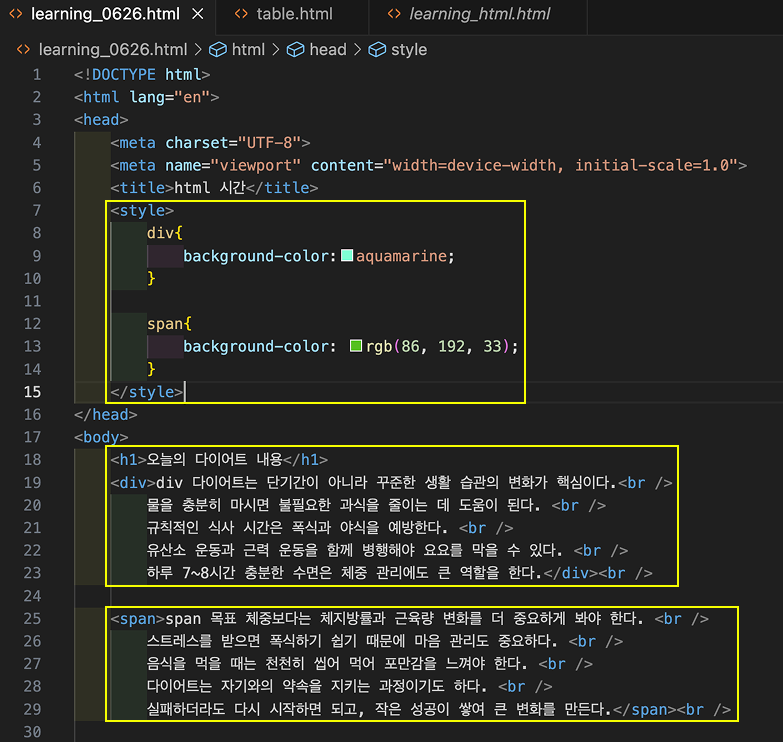The width and height of the screenshot is (783, 742).
Task: Expand chevron after head breadcrumb
Action: [x=358, y=49]
